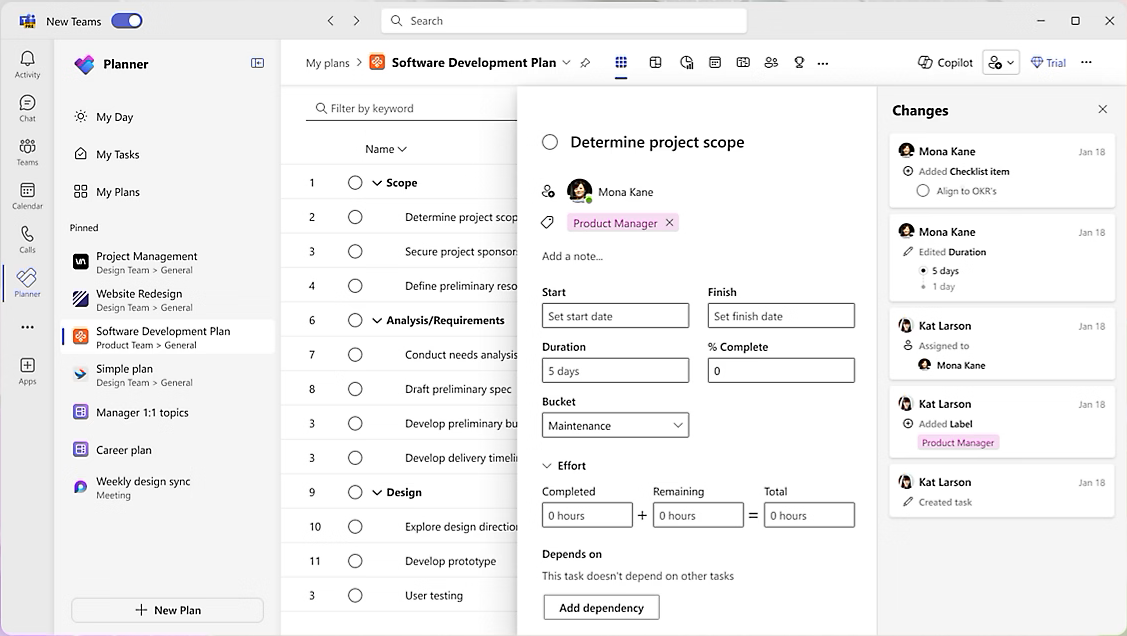The width and height of the screenshot is (1127, 636).
Task: Navigate to My plans breadcrumb
Action: click(327, 63)
